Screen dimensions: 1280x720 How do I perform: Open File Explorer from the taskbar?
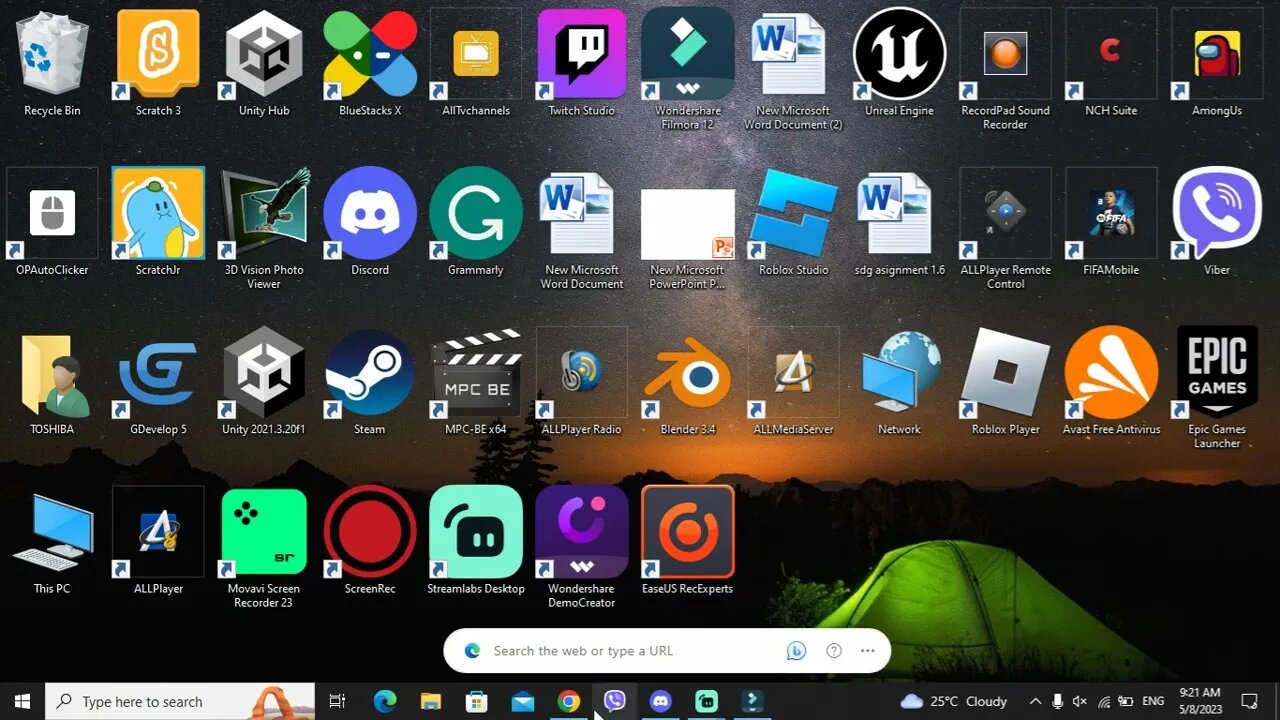coord(431,702)
